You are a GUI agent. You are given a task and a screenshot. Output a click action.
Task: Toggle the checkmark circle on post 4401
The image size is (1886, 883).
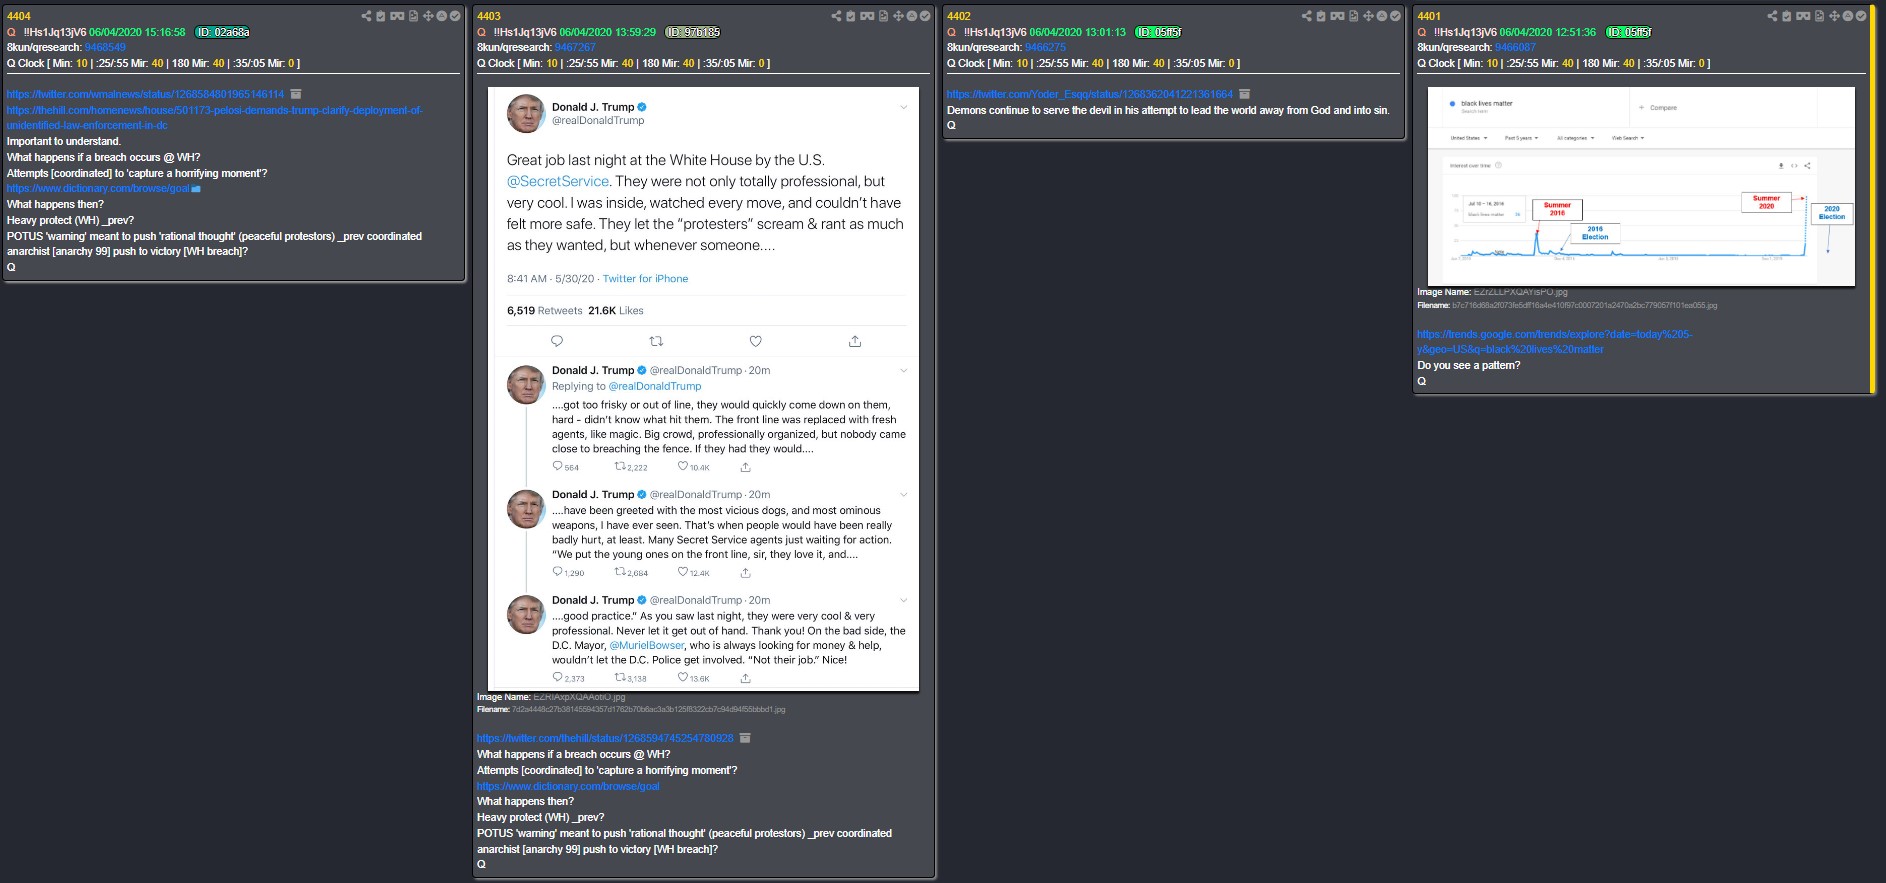(1861, 16)
